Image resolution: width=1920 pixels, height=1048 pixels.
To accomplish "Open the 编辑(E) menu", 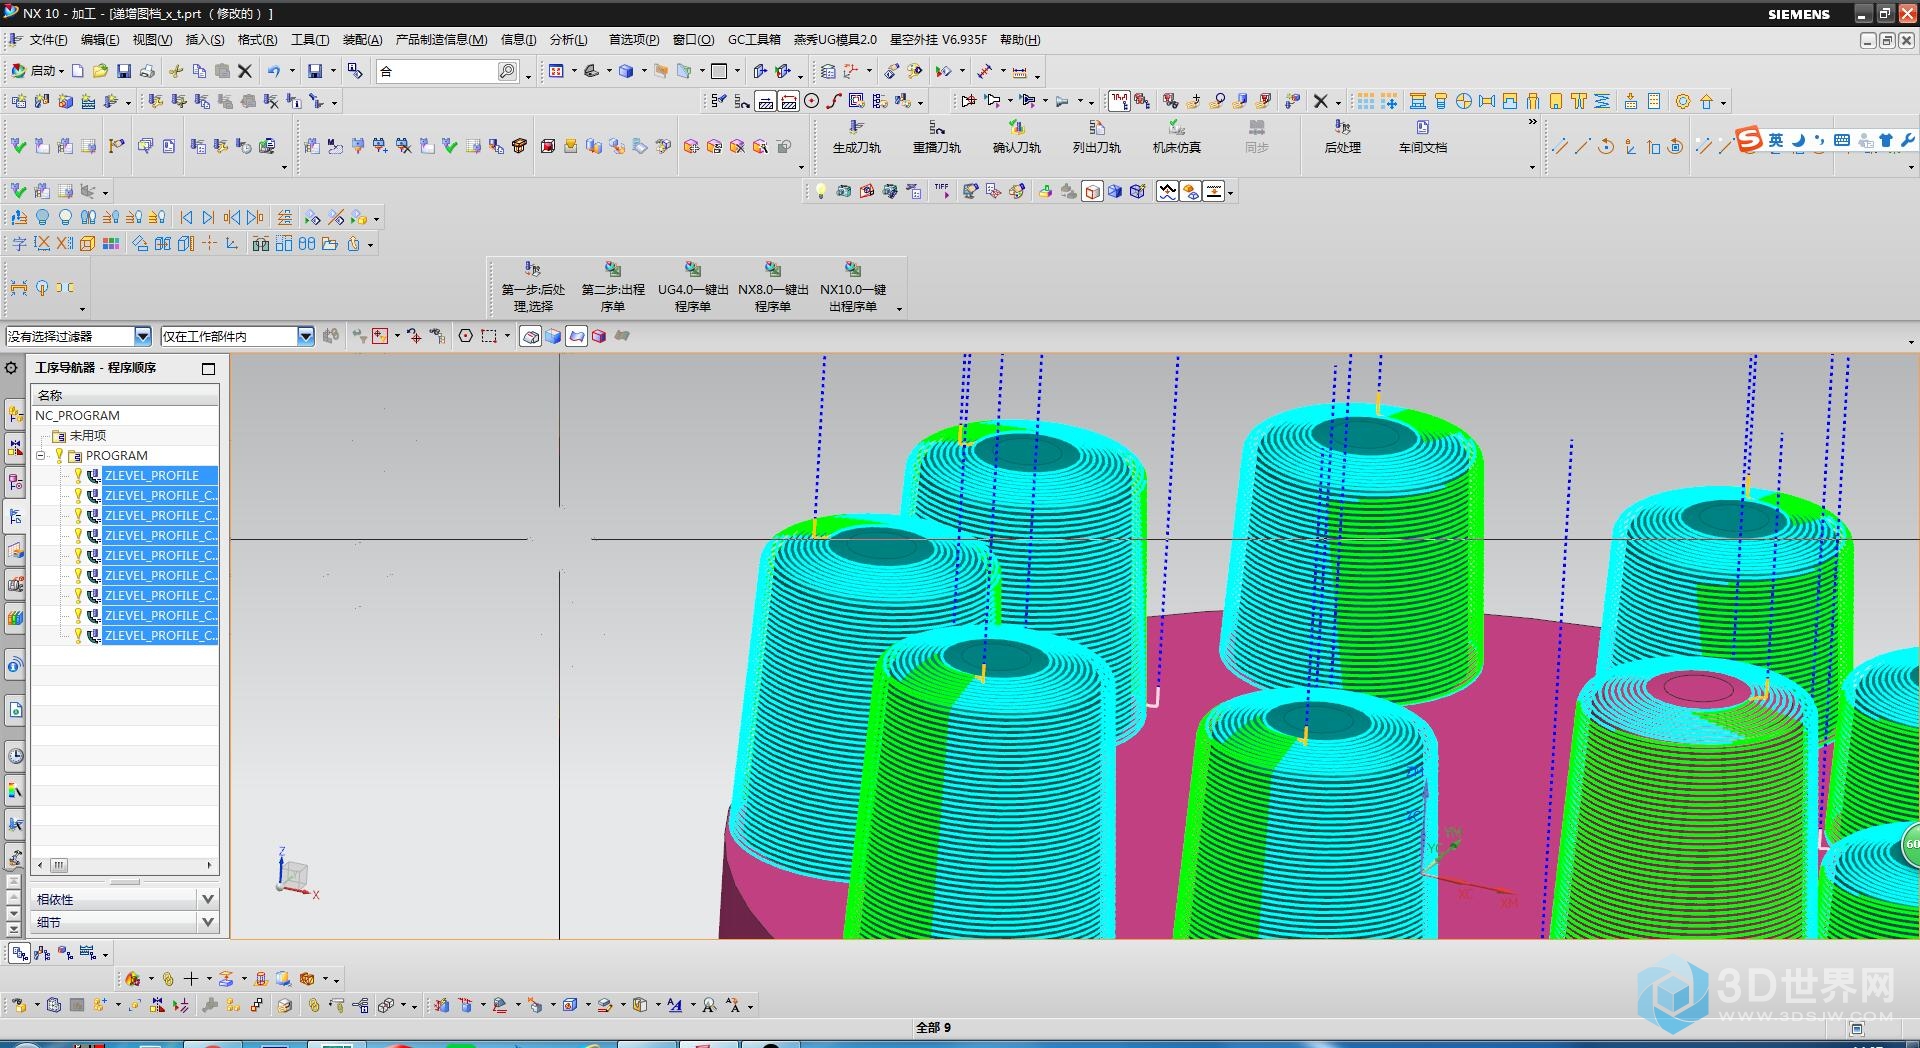I will click(x=100, y=40).
